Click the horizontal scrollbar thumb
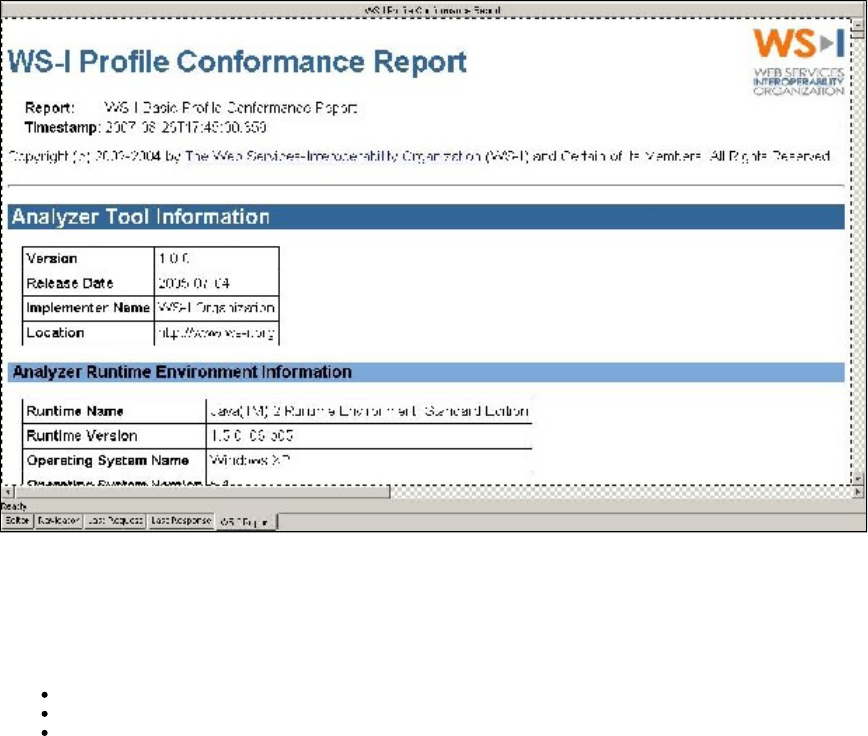 [x=203, y=491]
